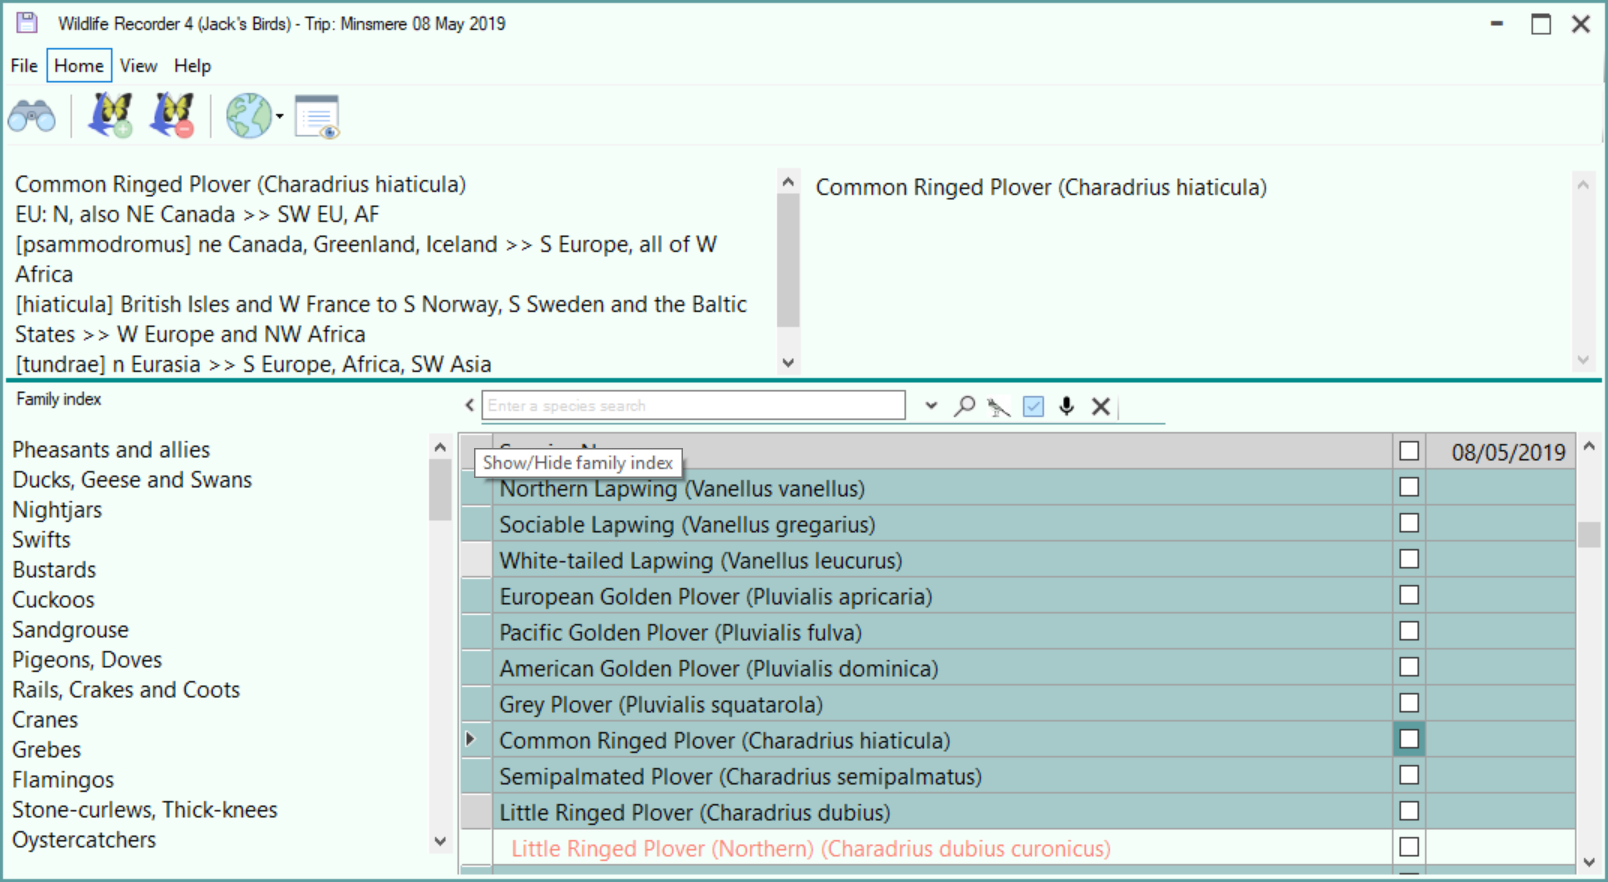Screen dimensions: 1608x882
Task: Click the species grid scrollbar thumb
Action: pyautogui.click(x=1588, y=535)
